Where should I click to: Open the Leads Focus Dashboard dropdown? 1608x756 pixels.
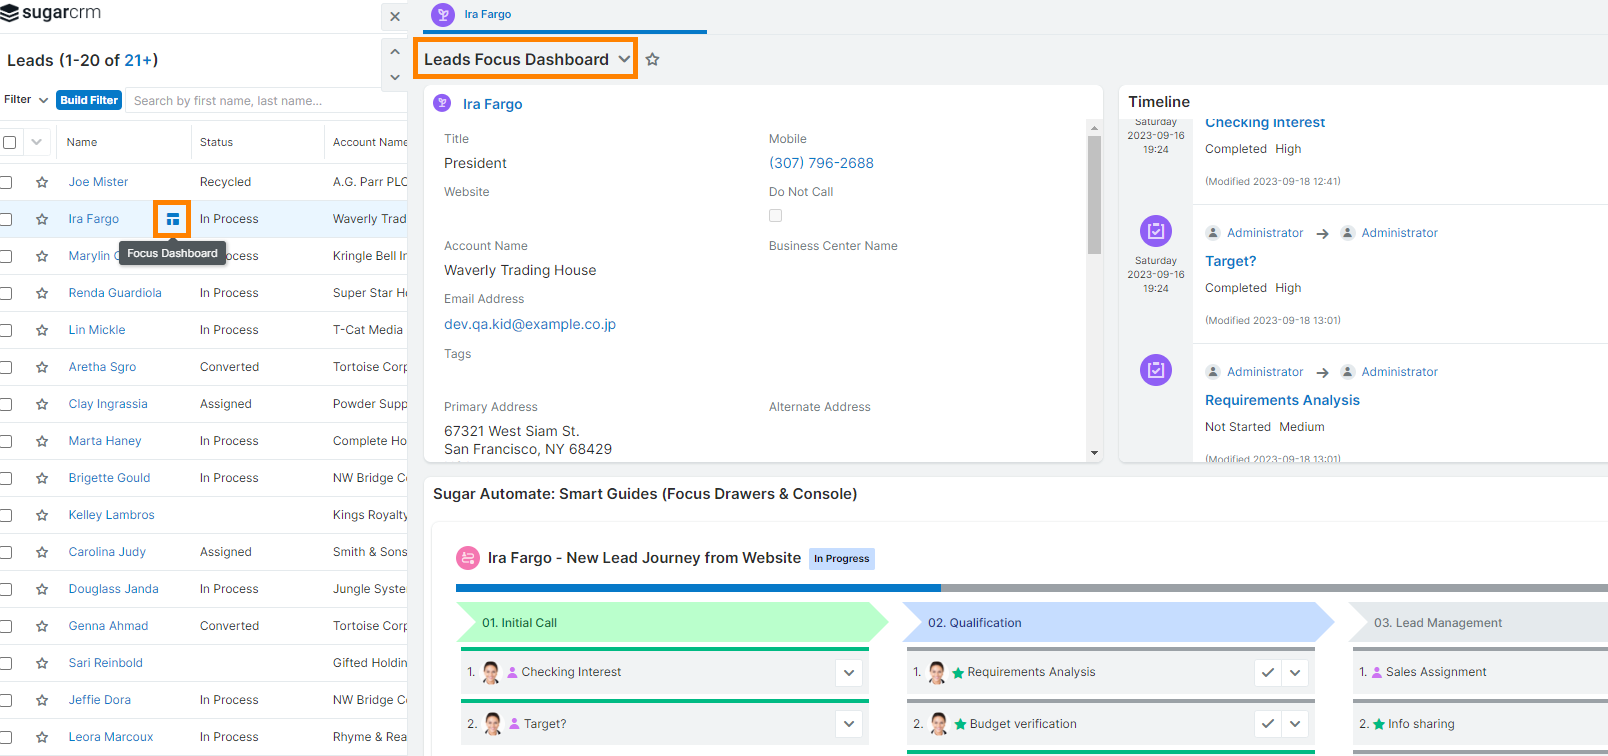point(624,60)
